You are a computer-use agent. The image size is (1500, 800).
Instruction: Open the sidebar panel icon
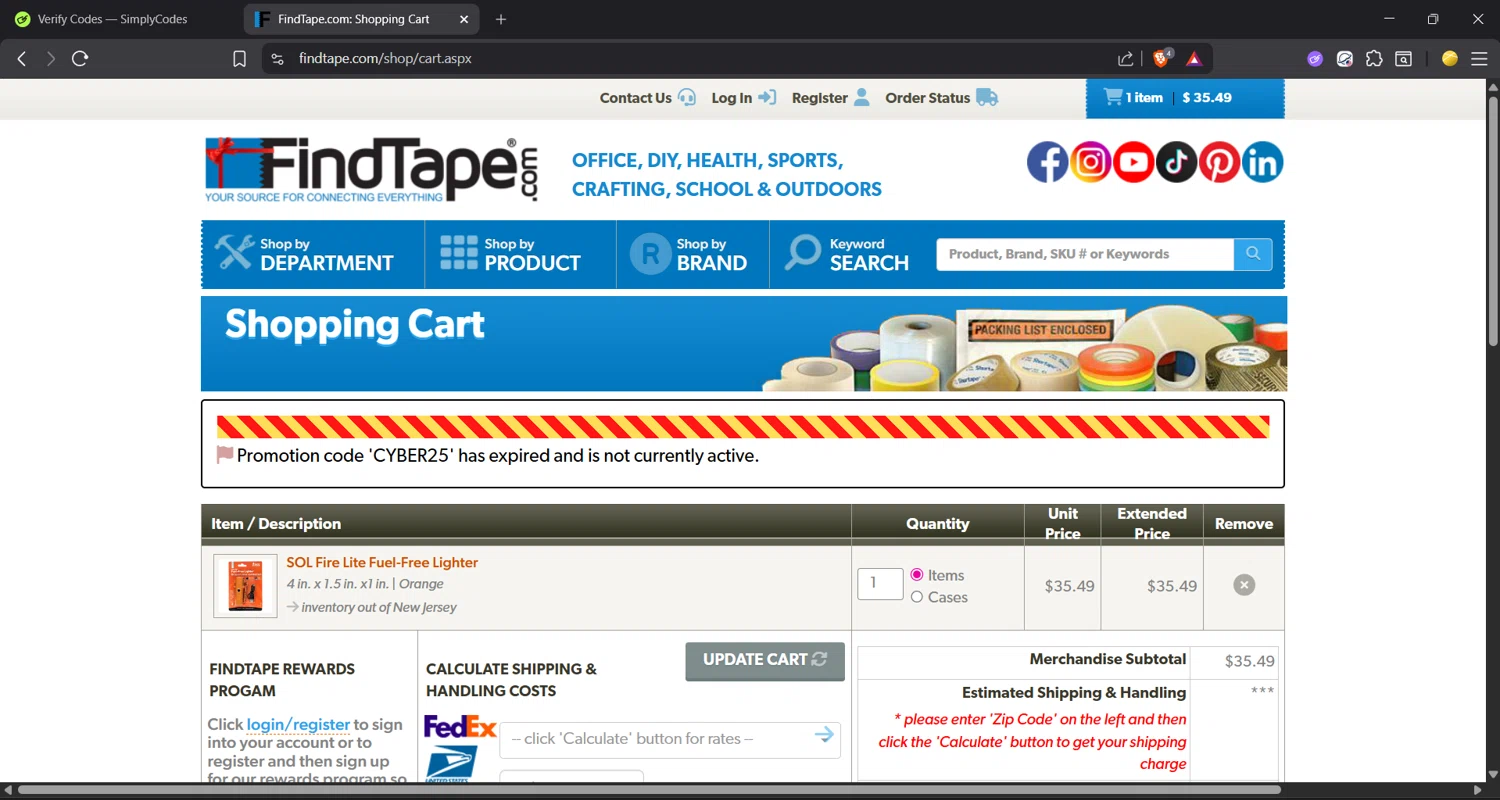[x=1404, y=59]
